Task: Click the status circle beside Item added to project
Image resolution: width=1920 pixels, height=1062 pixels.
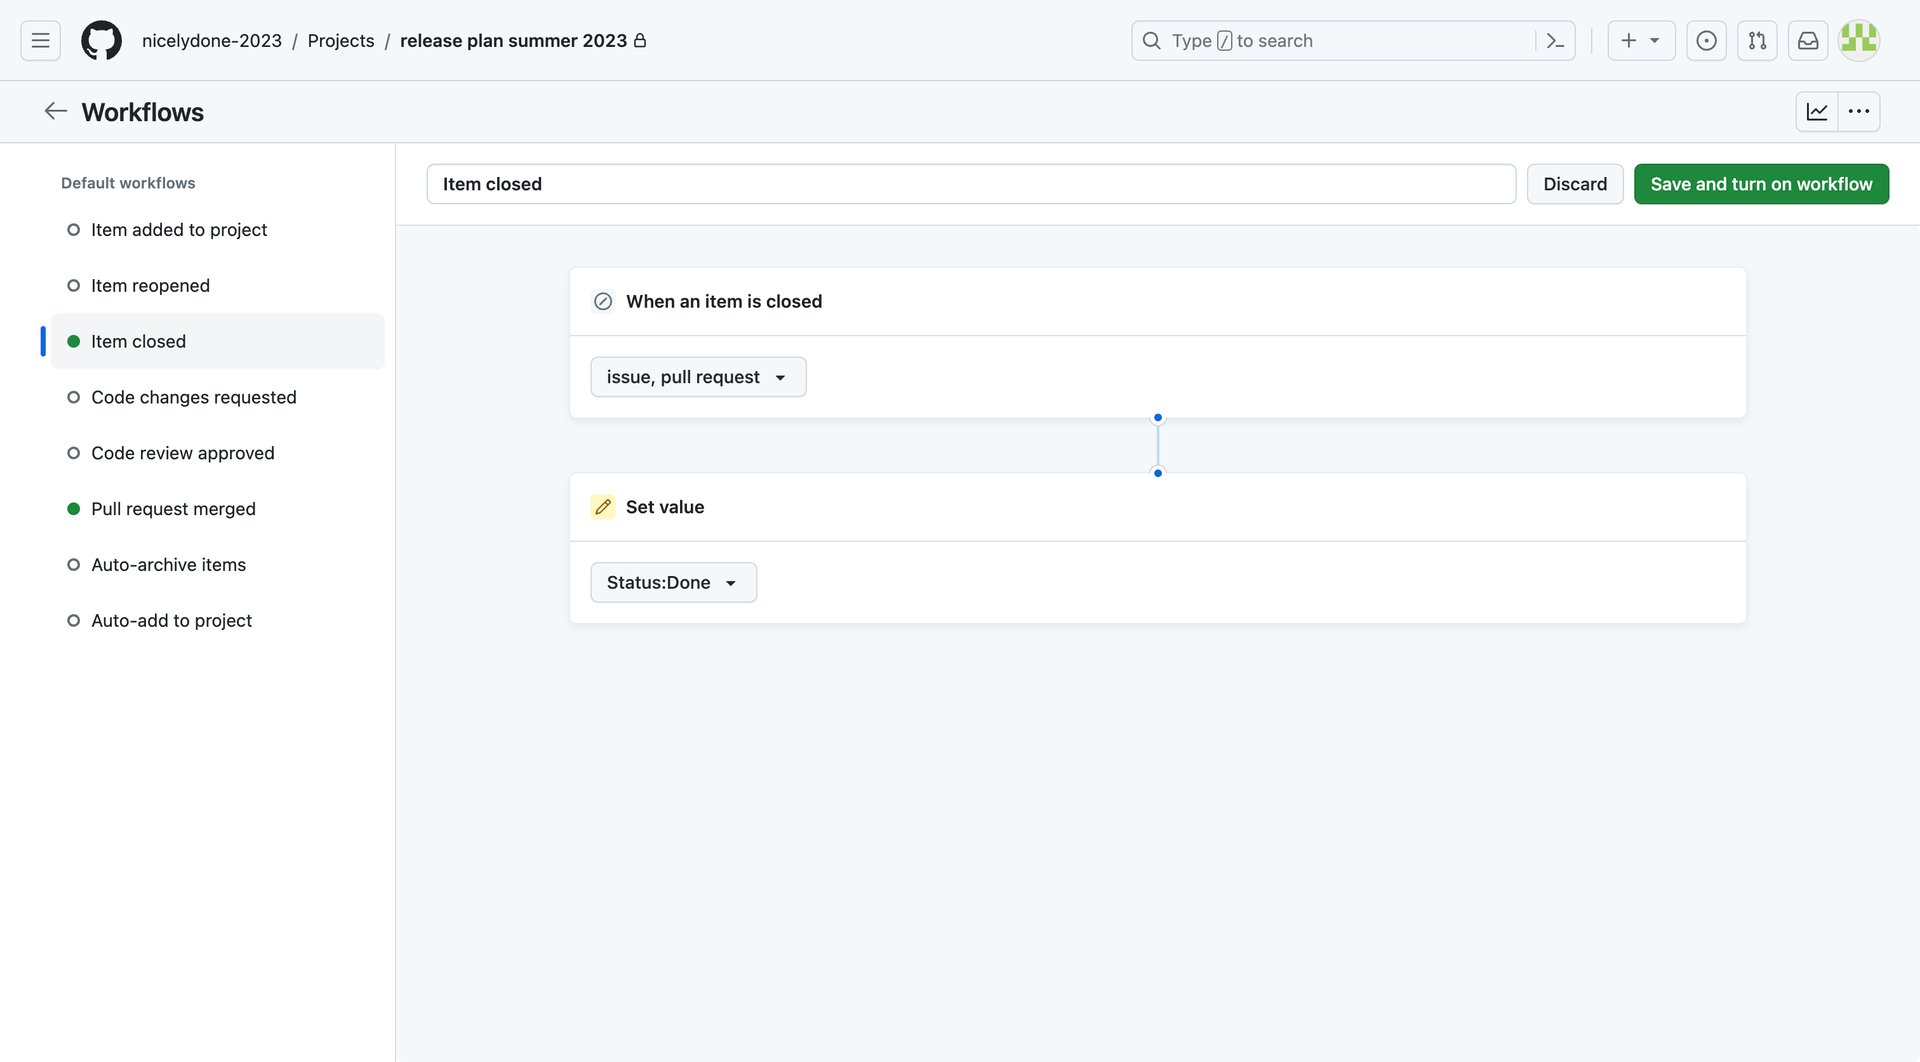Action: [x=73, y=229]
